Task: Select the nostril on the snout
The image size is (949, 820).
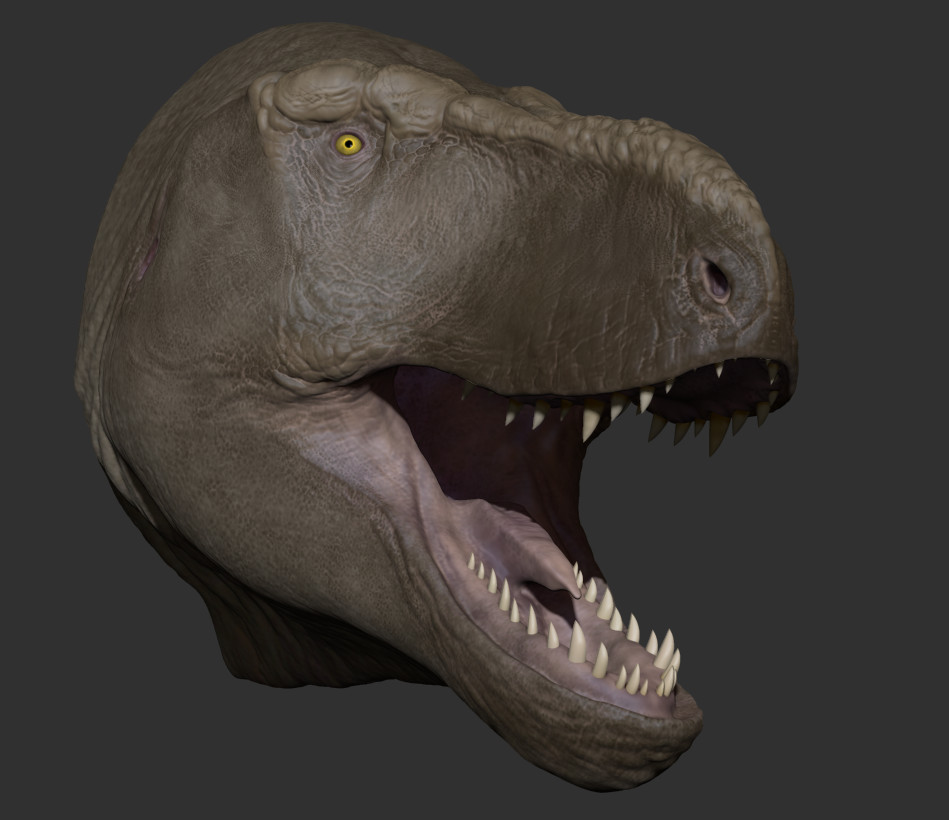Action: click(x=717, y=280)
